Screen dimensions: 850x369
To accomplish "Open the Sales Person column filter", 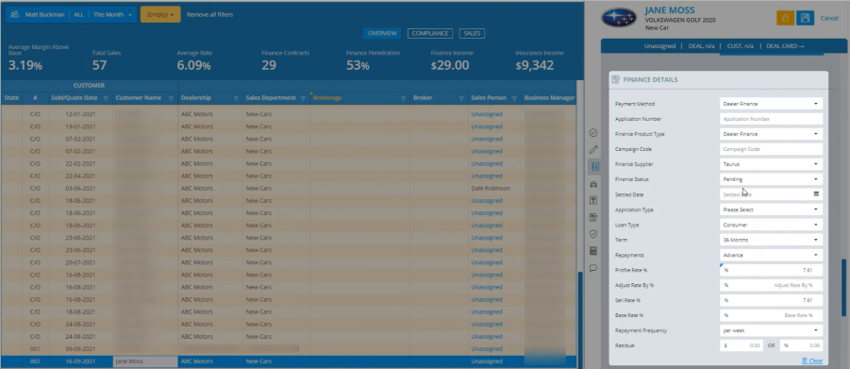I will click(x=514, y=99).
